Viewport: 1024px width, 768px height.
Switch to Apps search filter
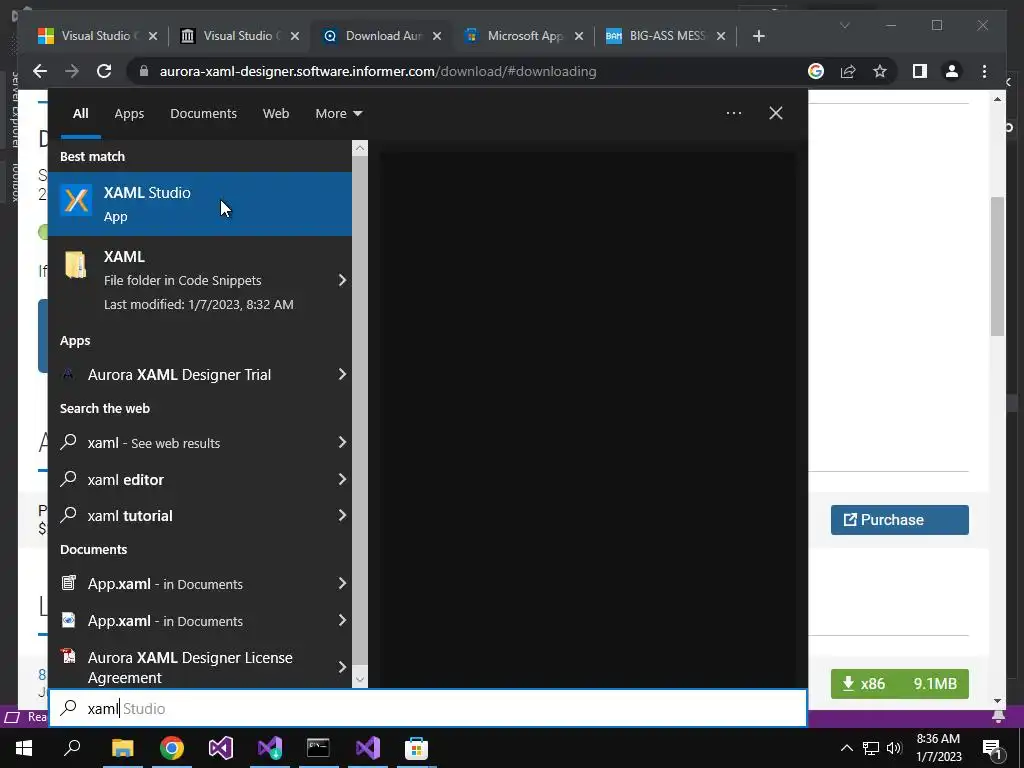coord(129,113)
